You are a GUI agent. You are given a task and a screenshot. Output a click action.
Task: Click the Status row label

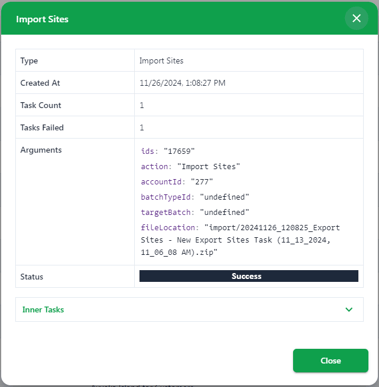pyautogui.click(x=32, y=277)
